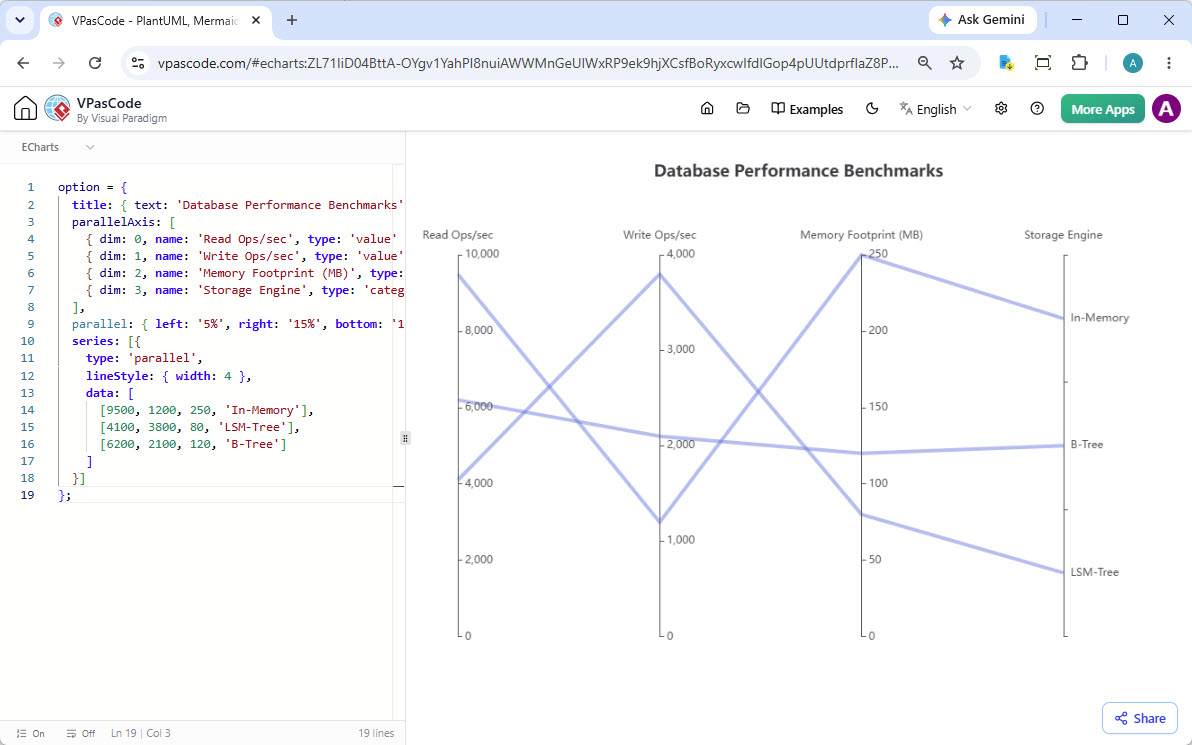Click the panel splitter handle
The height and width of the screenshot is (745, 1192).
tap(405, 438)
